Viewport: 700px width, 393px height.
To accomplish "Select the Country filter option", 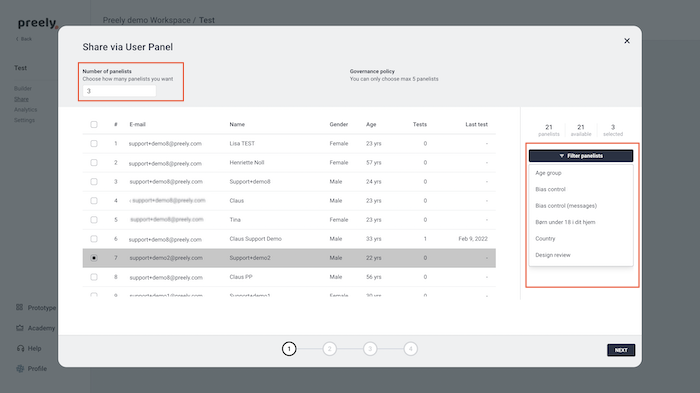I will click(545, 238).
